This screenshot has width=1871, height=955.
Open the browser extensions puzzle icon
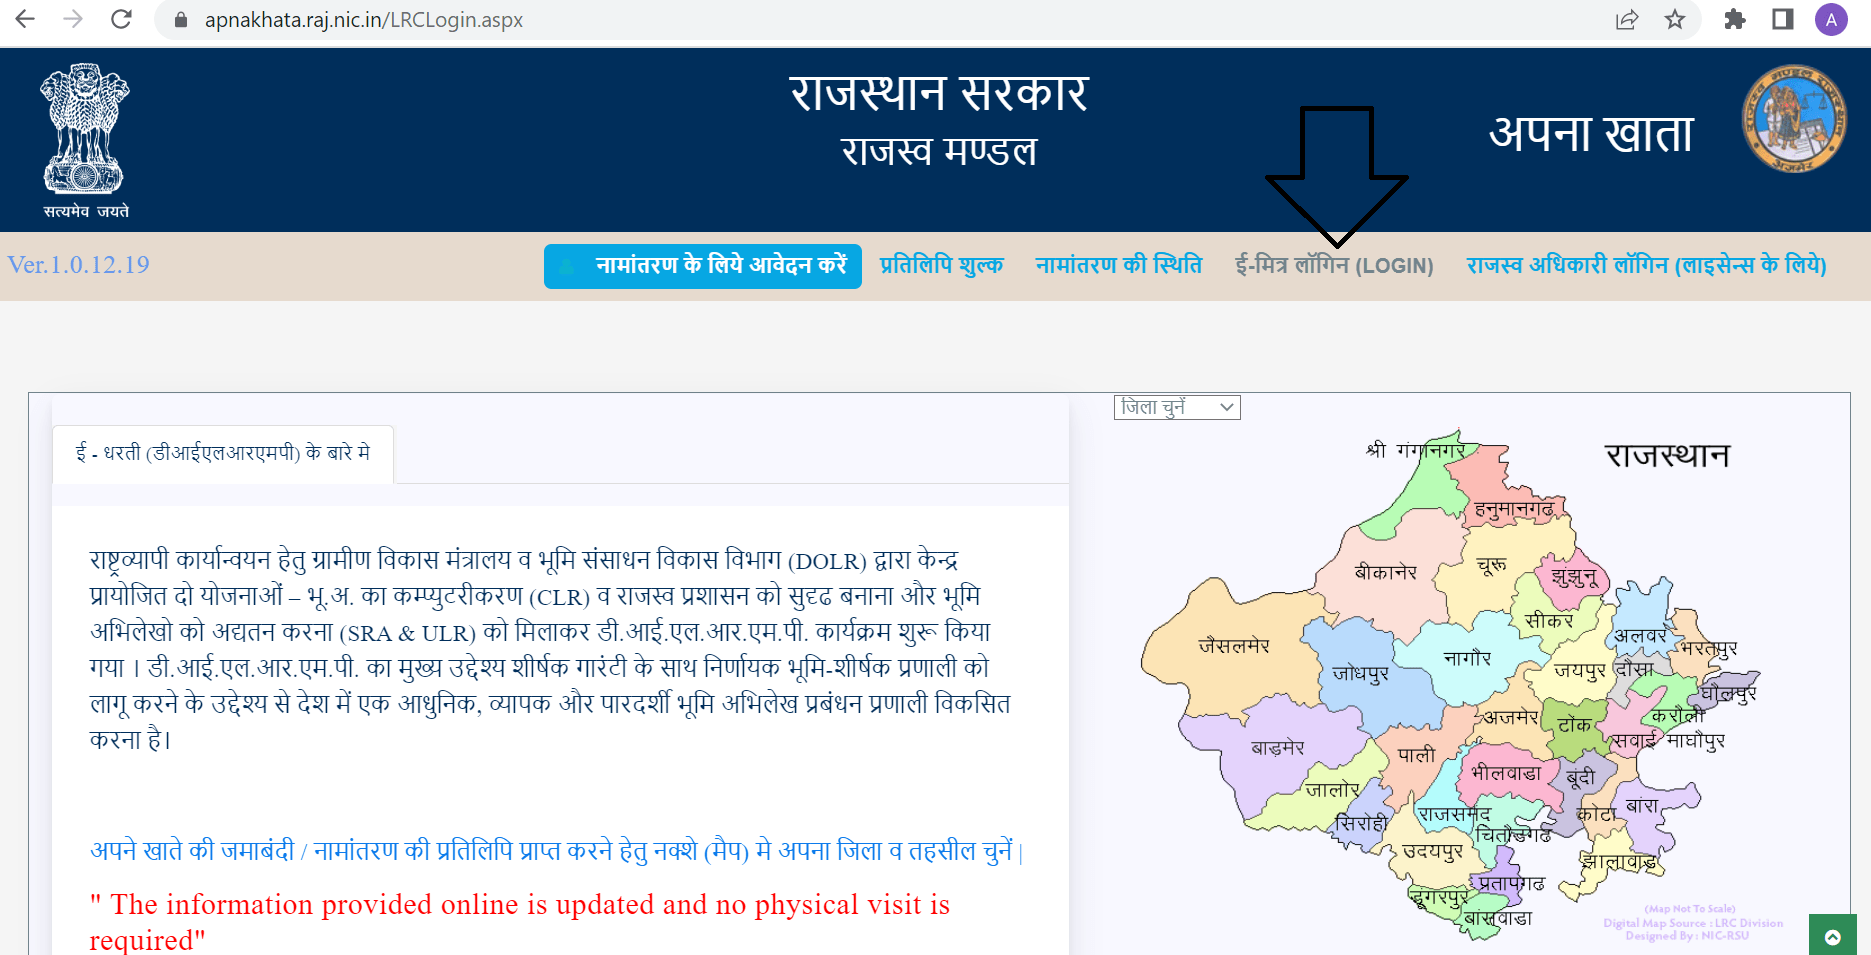[1736, 19]
